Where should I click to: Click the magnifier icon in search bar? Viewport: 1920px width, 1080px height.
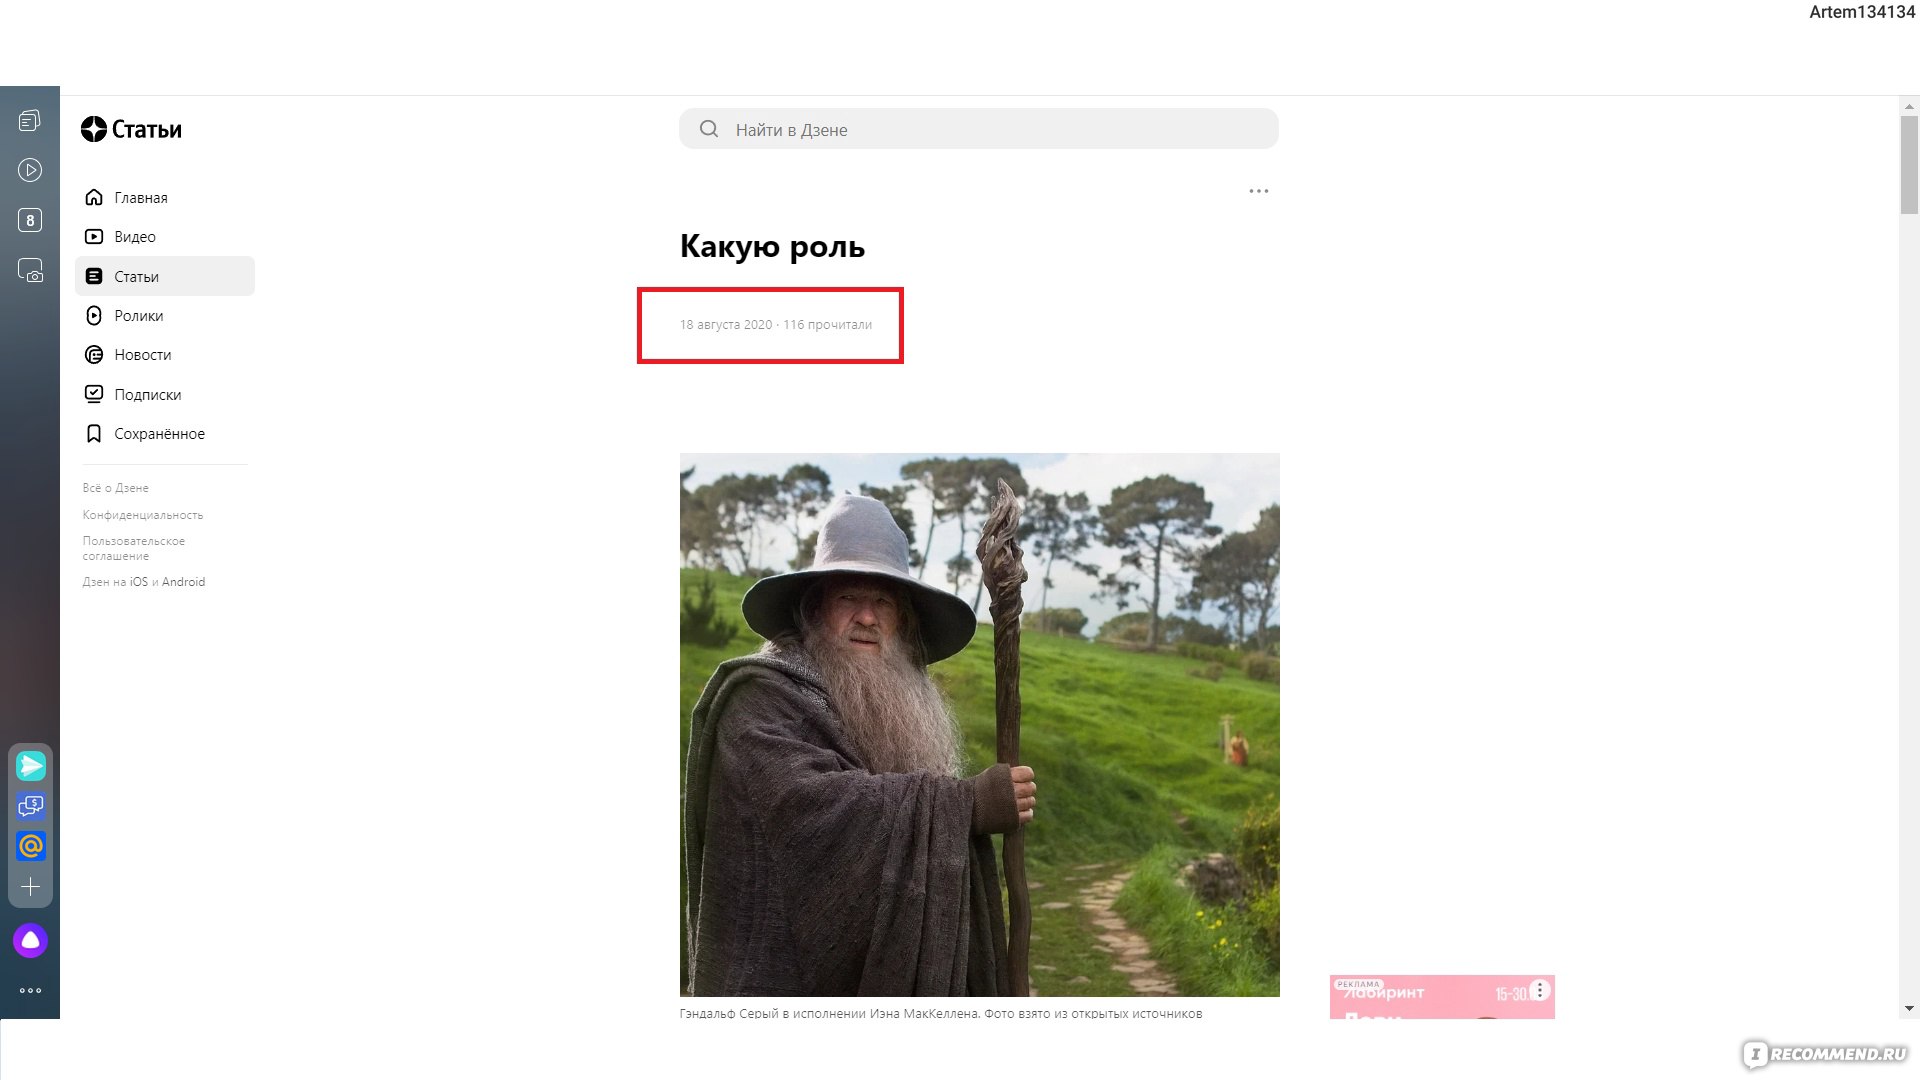pyautogui.click(x=709, y=129)
